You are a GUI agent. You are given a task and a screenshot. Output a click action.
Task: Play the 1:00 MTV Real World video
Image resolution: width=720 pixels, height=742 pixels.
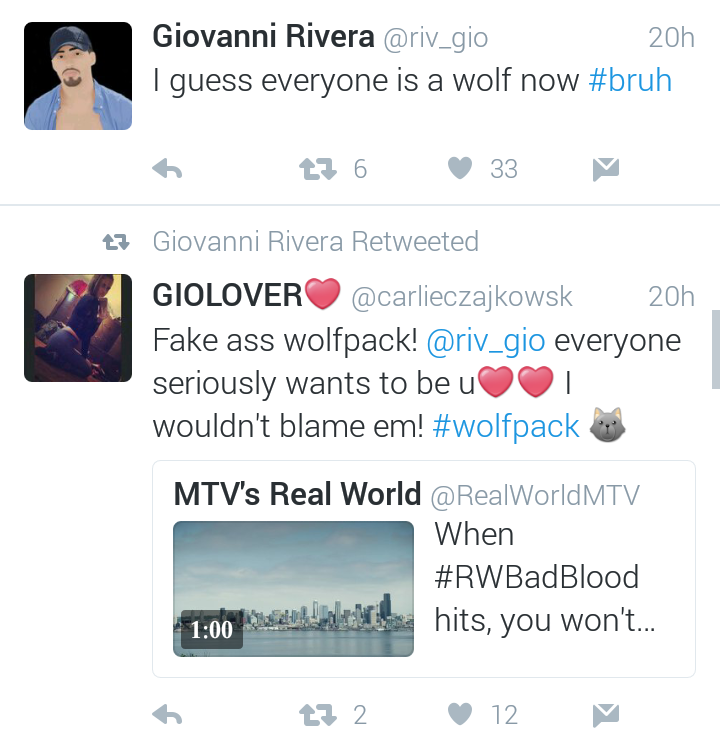coord(293,589)
